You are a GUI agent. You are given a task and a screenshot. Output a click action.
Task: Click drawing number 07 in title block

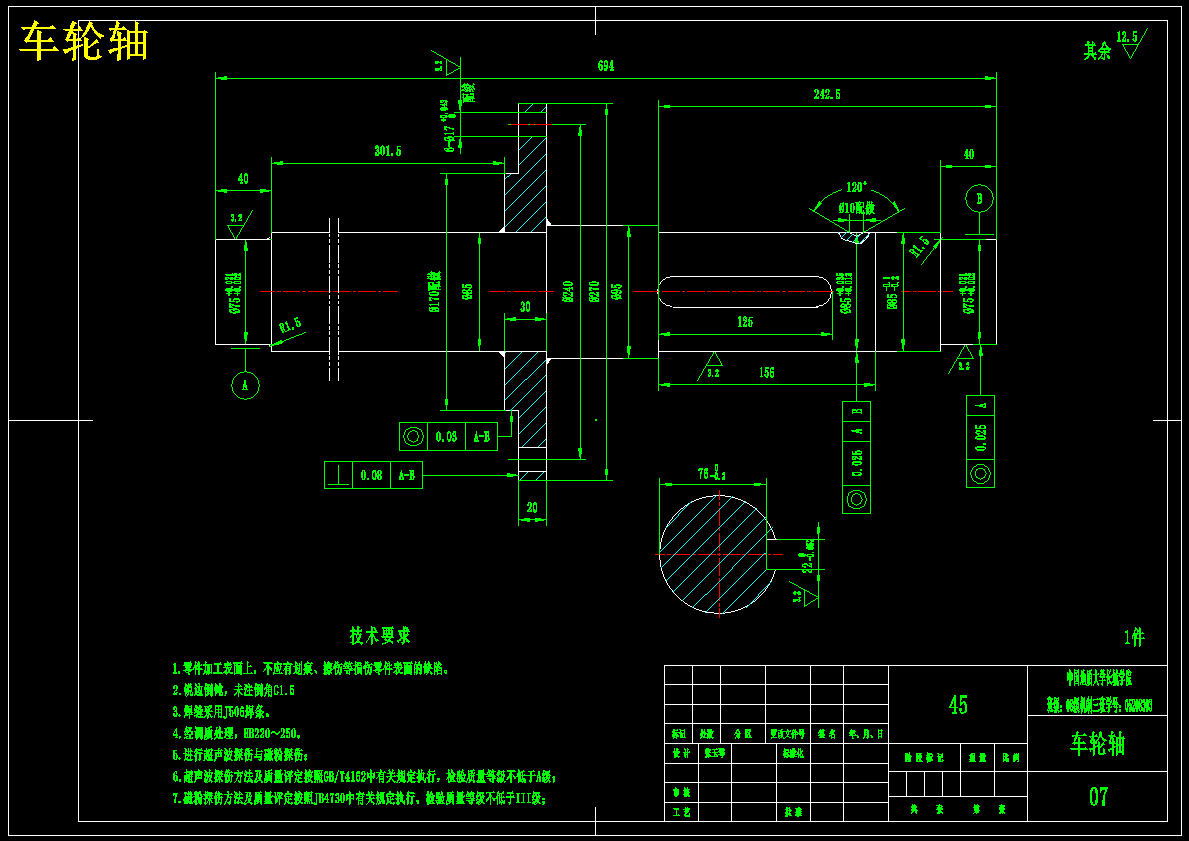click(x=1098, y=796)
